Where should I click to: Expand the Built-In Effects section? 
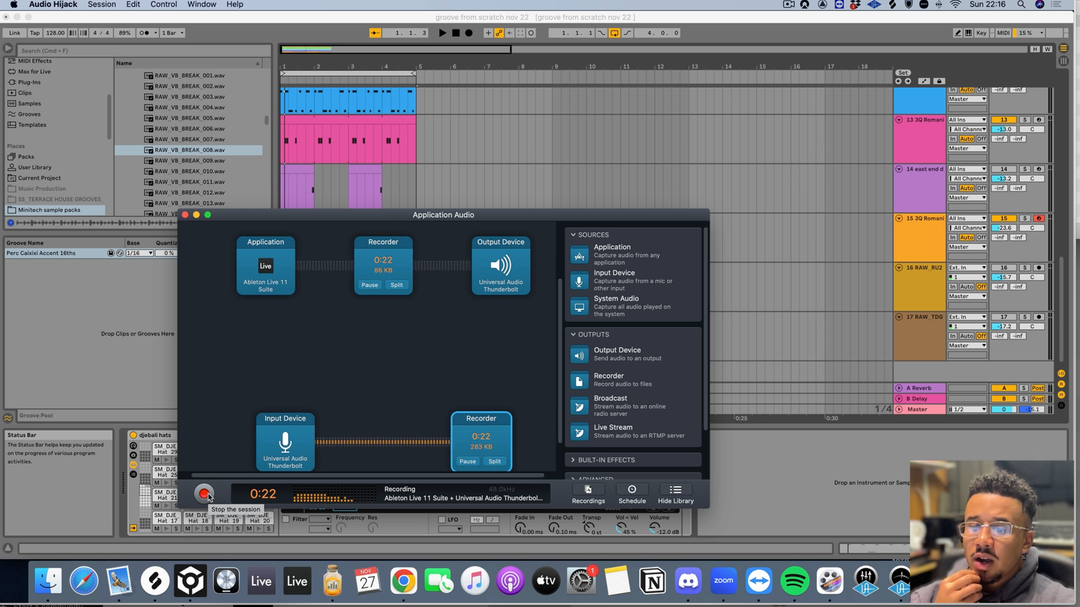coord(574,460)
